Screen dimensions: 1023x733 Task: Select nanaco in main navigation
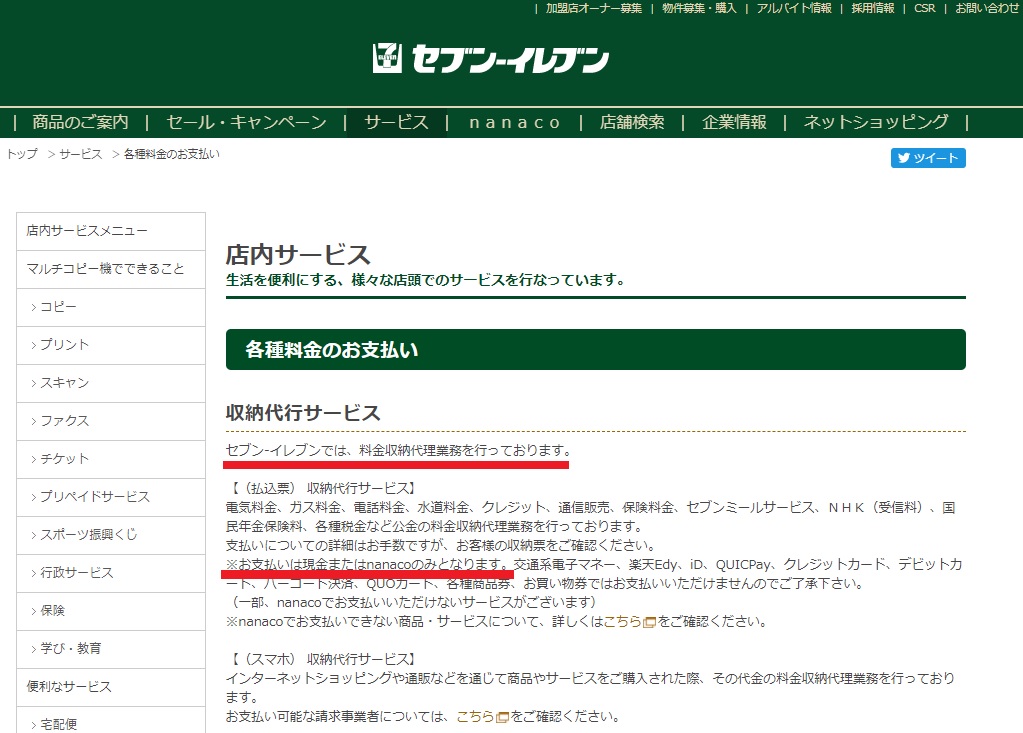[x=514, y=122]
